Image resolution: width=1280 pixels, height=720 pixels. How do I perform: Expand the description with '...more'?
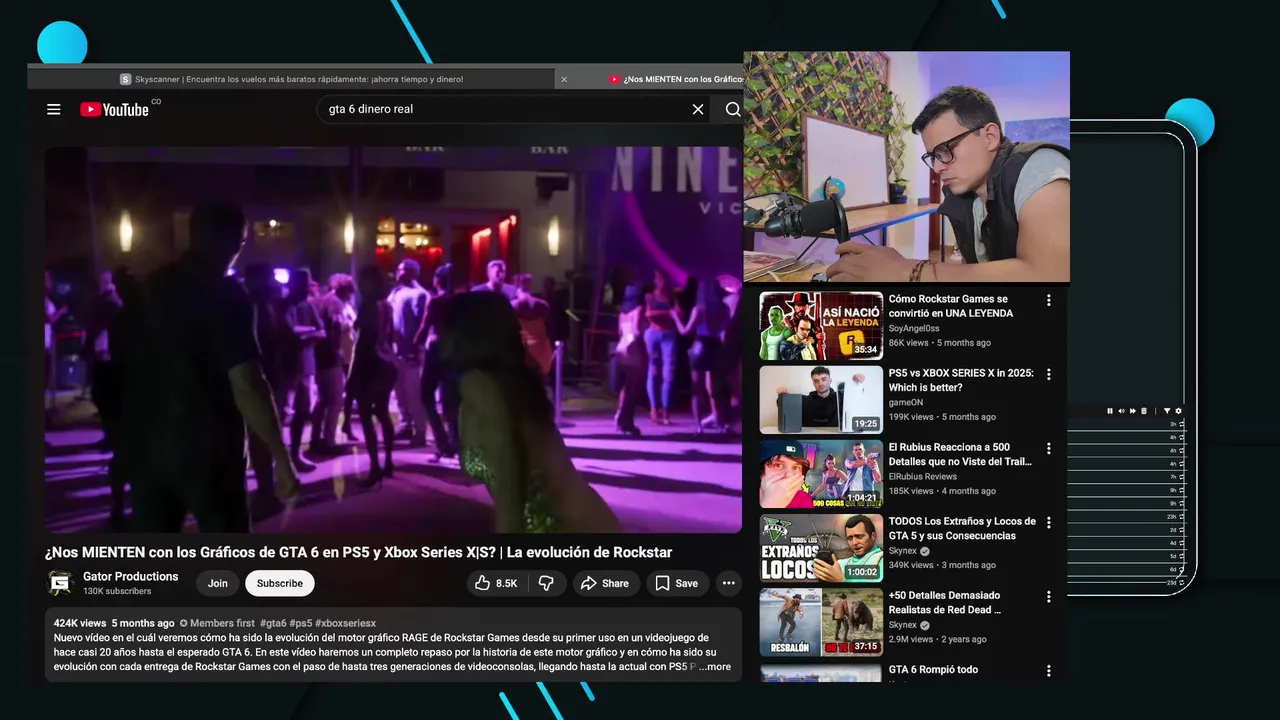tap(715, 666)
